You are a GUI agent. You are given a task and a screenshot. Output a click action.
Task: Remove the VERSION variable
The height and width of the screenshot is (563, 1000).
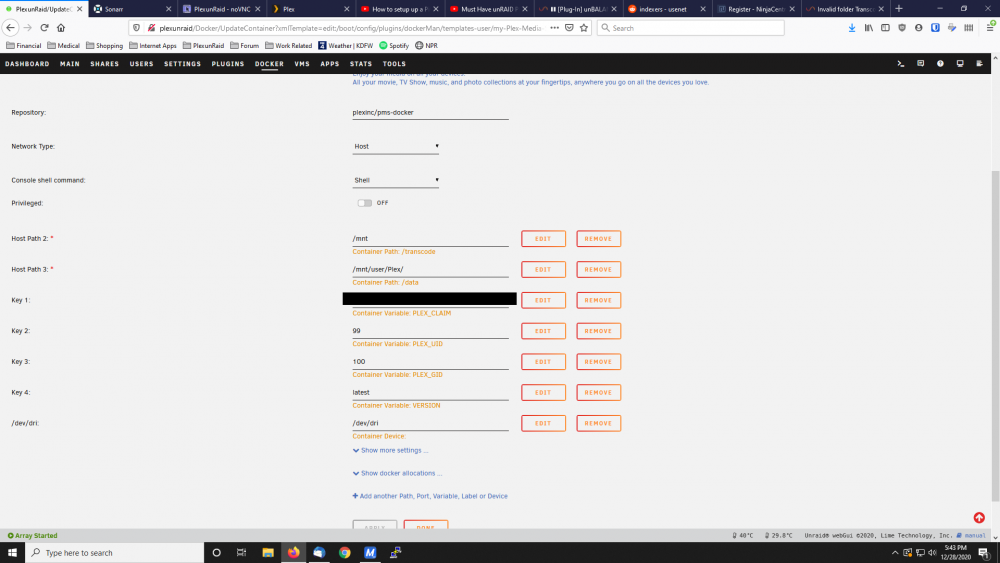598,392
